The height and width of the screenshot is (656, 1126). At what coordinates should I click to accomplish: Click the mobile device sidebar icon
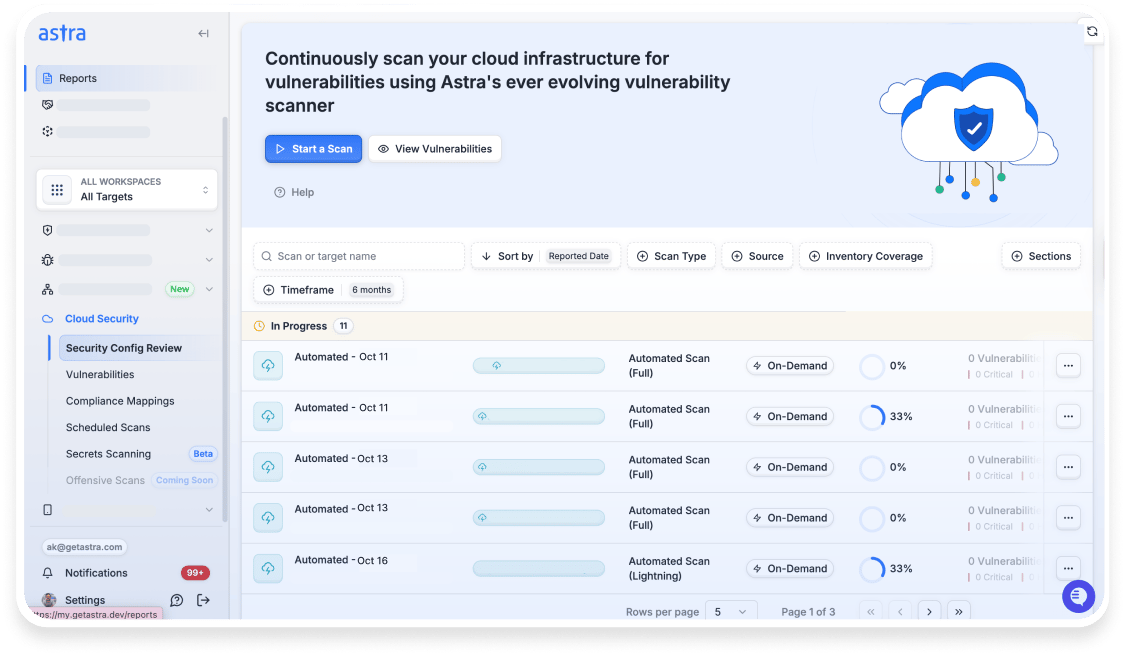(47, 510)
